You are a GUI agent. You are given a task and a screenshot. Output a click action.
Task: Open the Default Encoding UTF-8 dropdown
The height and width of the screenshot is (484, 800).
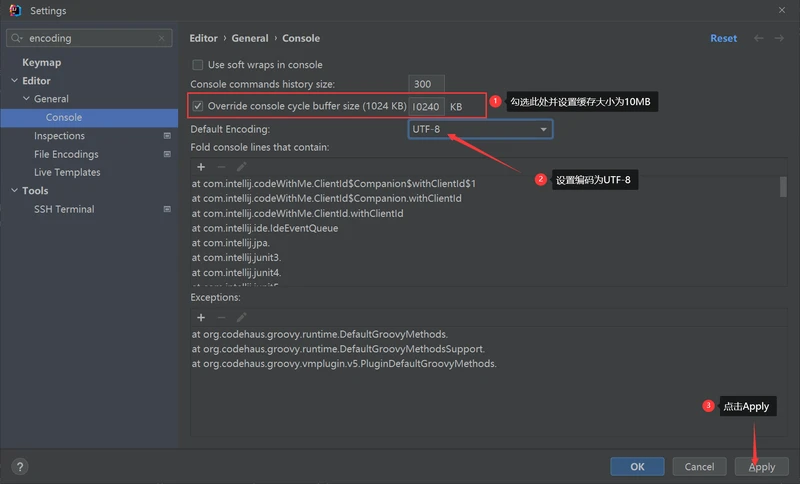tap(480, 129)
